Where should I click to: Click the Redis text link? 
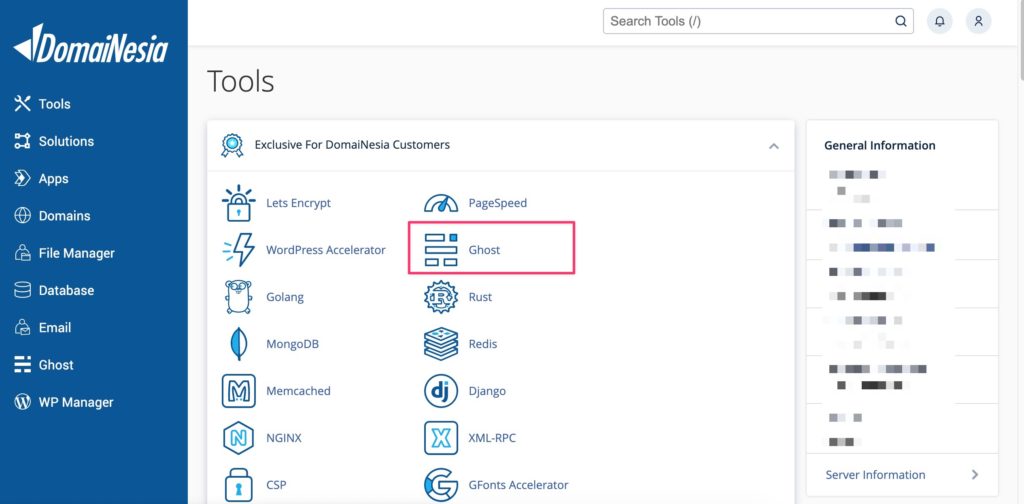[483, 344]
